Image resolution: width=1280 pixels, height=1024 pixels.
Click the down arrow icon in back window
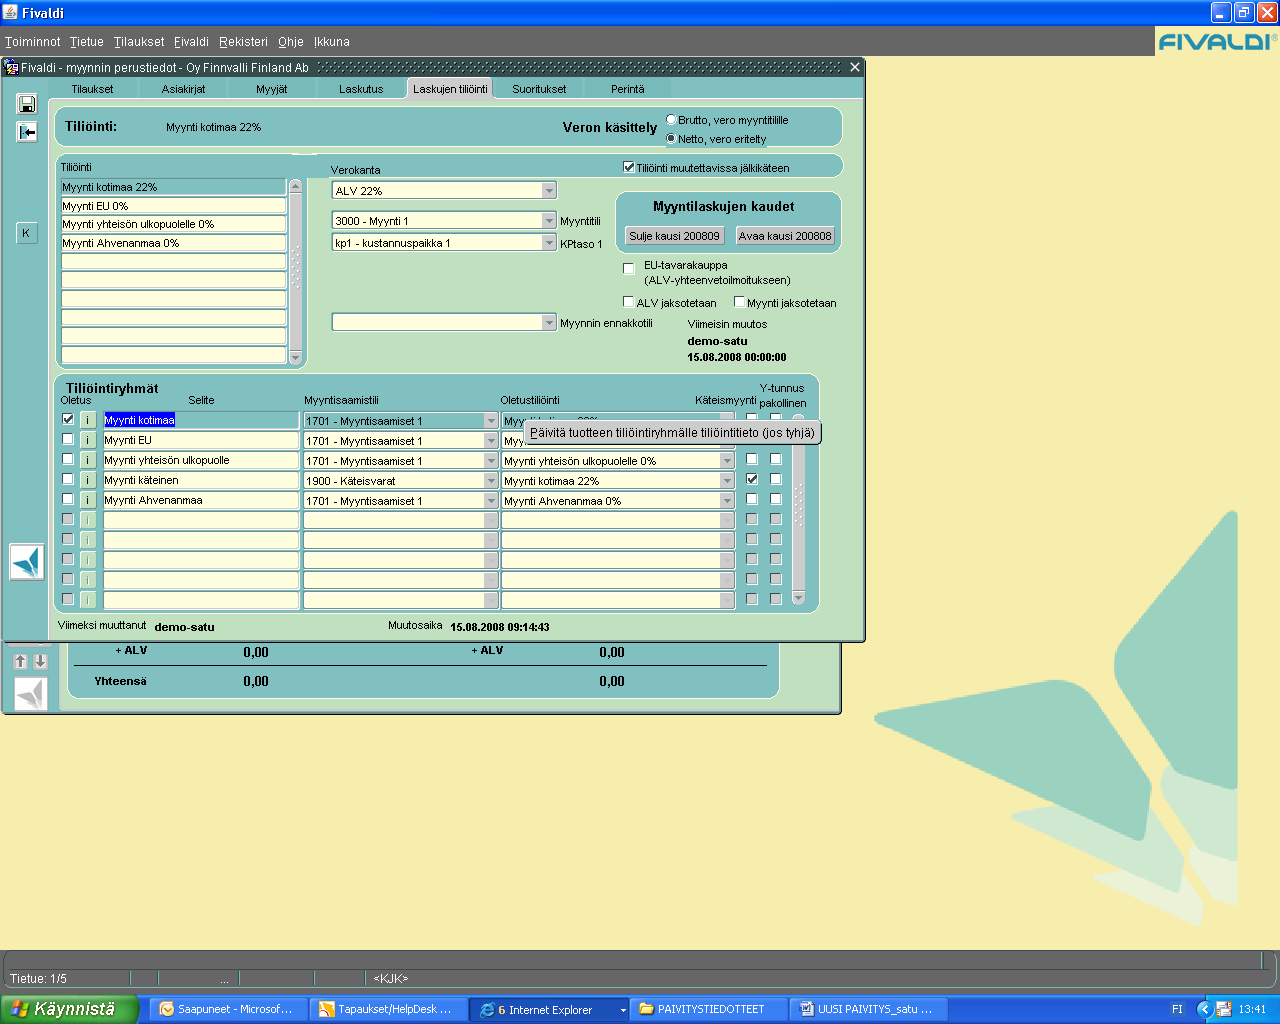(40, 661)
